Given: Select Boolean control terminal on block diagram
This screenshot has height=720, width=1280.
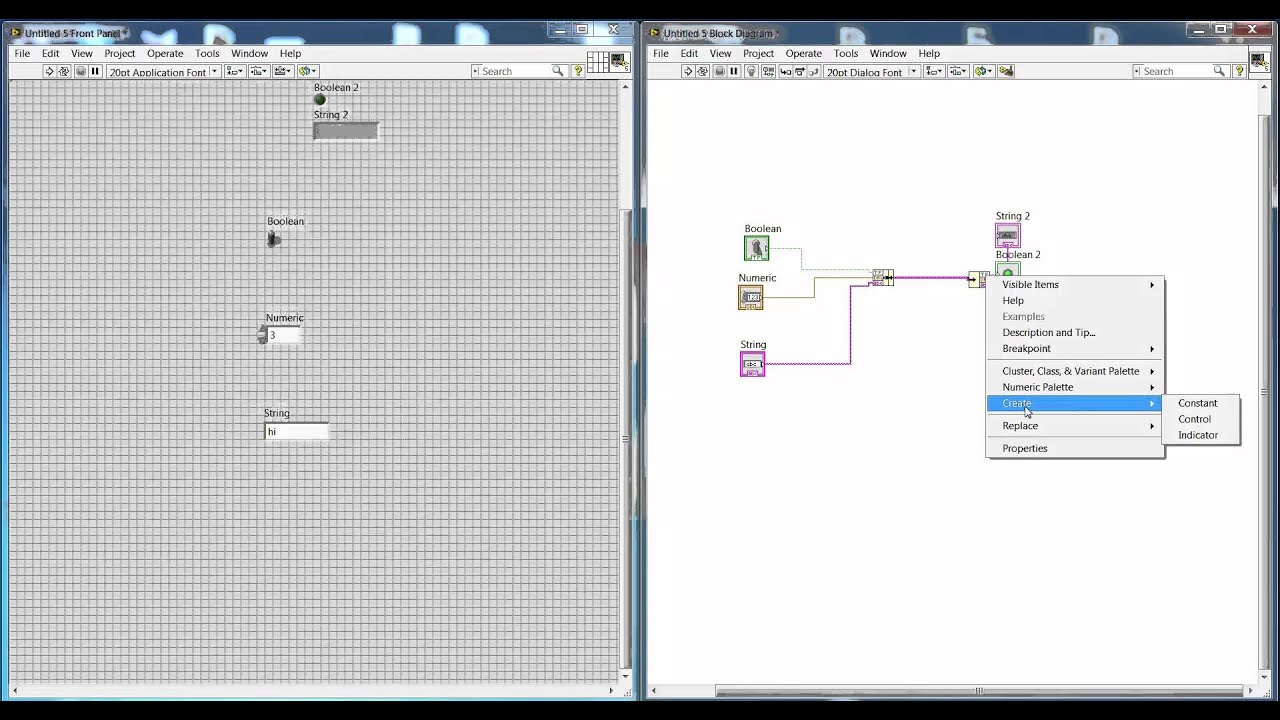Looking at the screenshot, I should pyautogui.click(x=756, y=248).
